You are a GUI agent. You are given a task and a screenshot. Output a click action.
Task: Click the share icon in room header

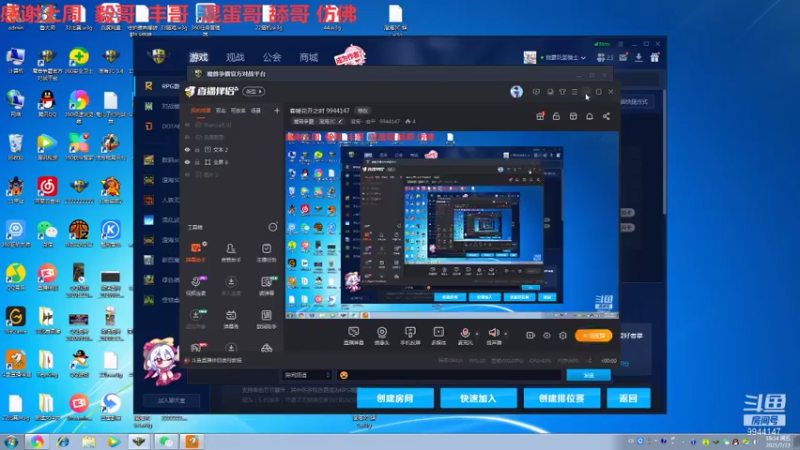pyautogui.click(x=606, y=116)
